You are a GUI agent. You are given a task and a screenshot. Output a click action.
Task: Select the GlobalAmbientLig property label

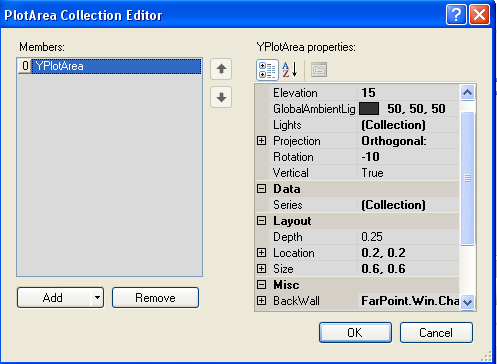pyautogui.click(x=314, y=109)
